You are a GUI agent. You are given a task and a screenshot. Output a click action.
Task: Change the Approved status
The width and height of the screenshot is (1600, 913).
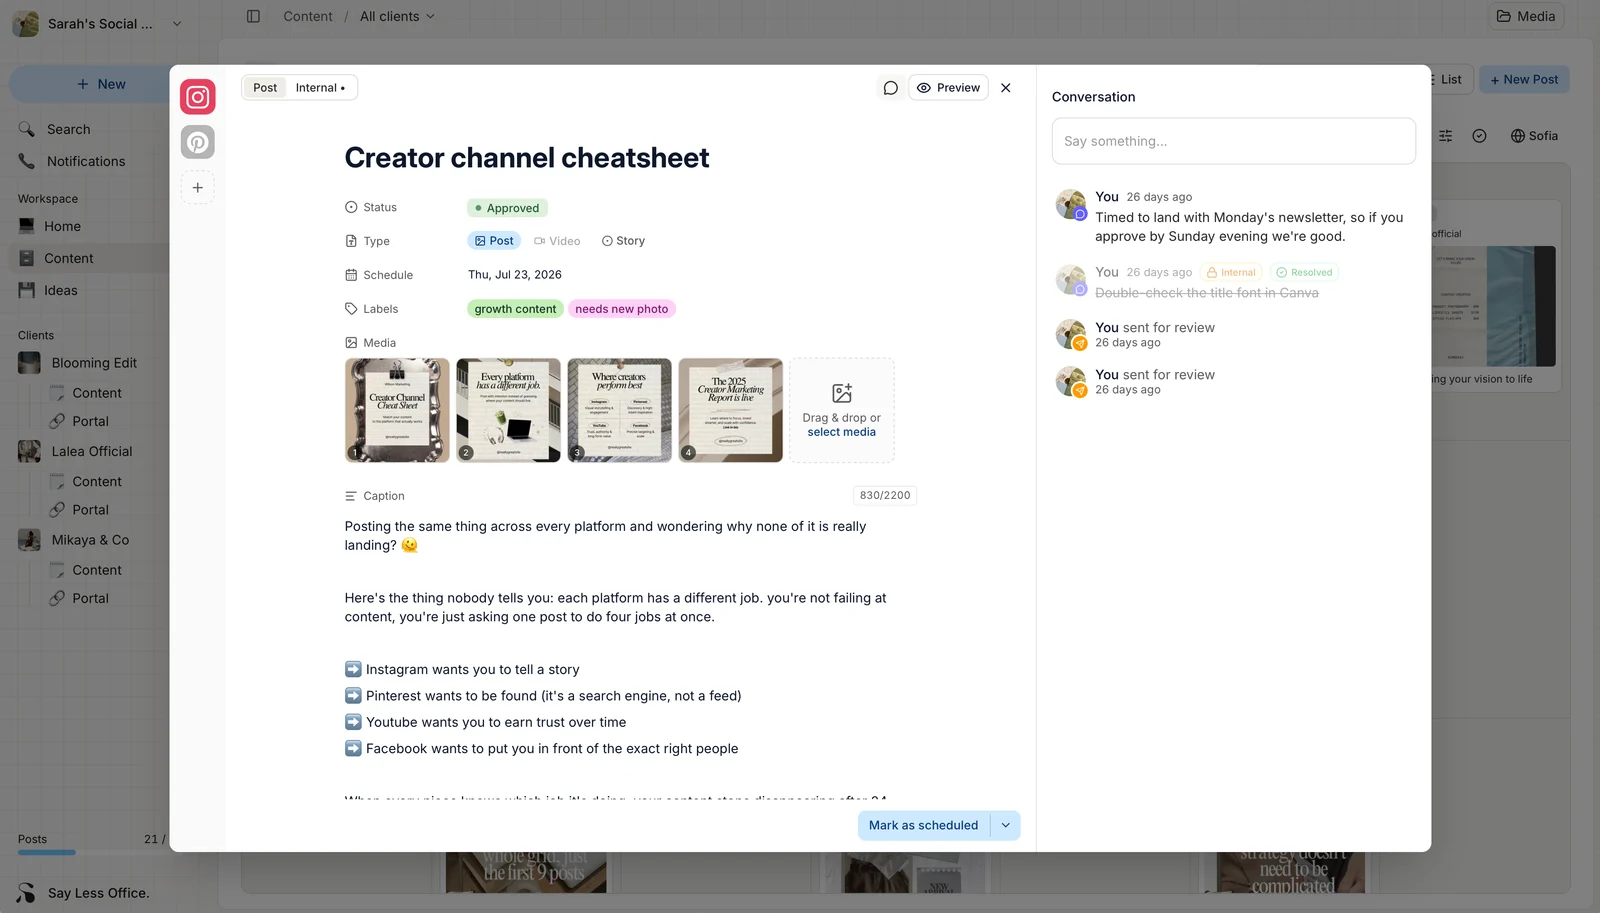tap(507, 208)
